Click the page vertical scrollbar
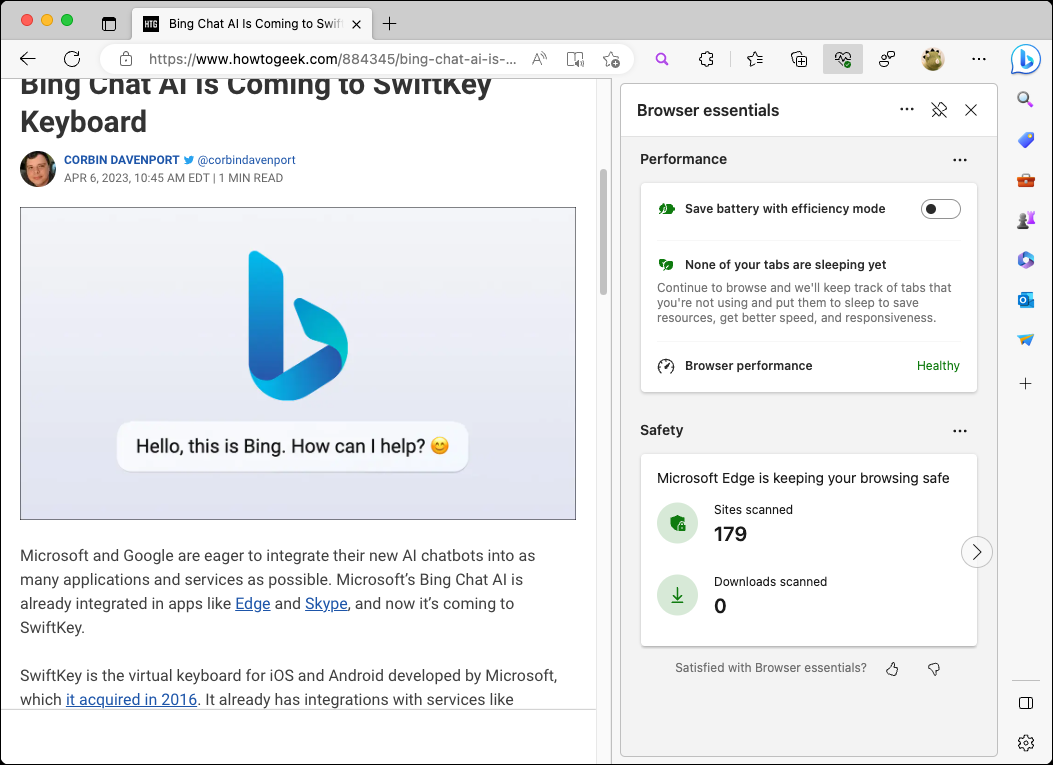Image resolution: width=1053 pixels, height=765 pixels. pyautogui.click(x=604, y=232)
